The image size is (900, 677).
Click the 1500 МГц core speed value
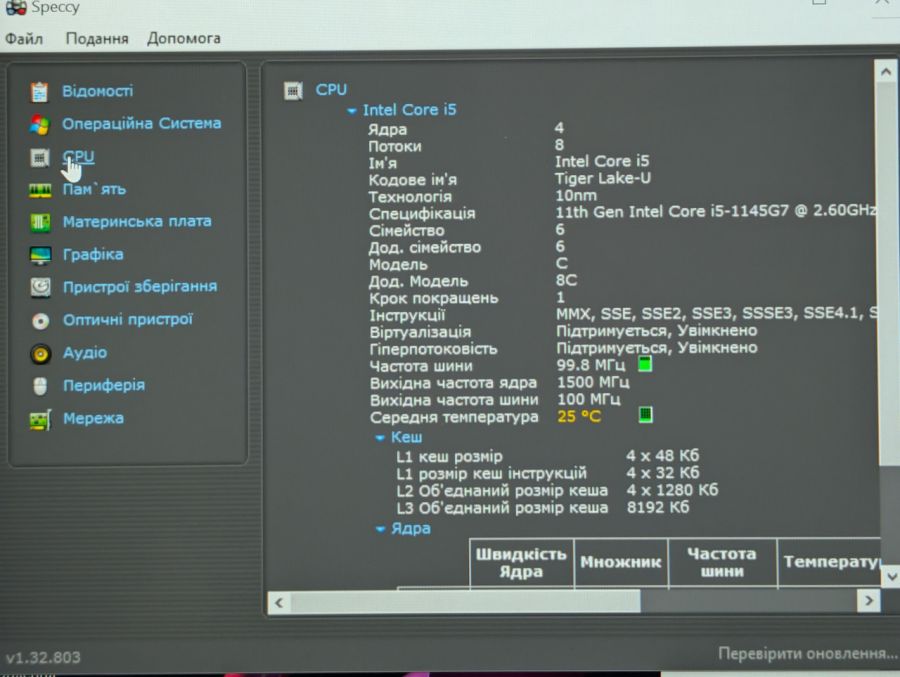click(x=593, y=382)
